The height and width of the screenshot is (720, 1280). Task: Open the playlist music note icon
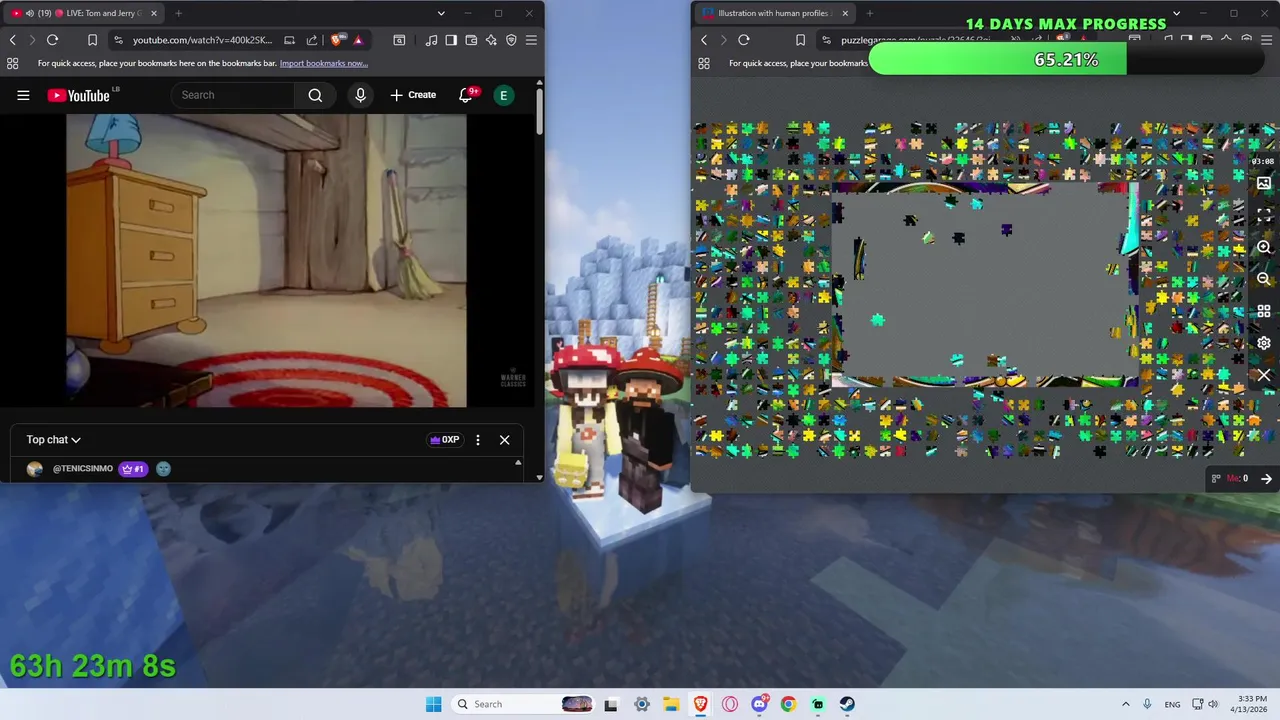click(x=431, y=40)
